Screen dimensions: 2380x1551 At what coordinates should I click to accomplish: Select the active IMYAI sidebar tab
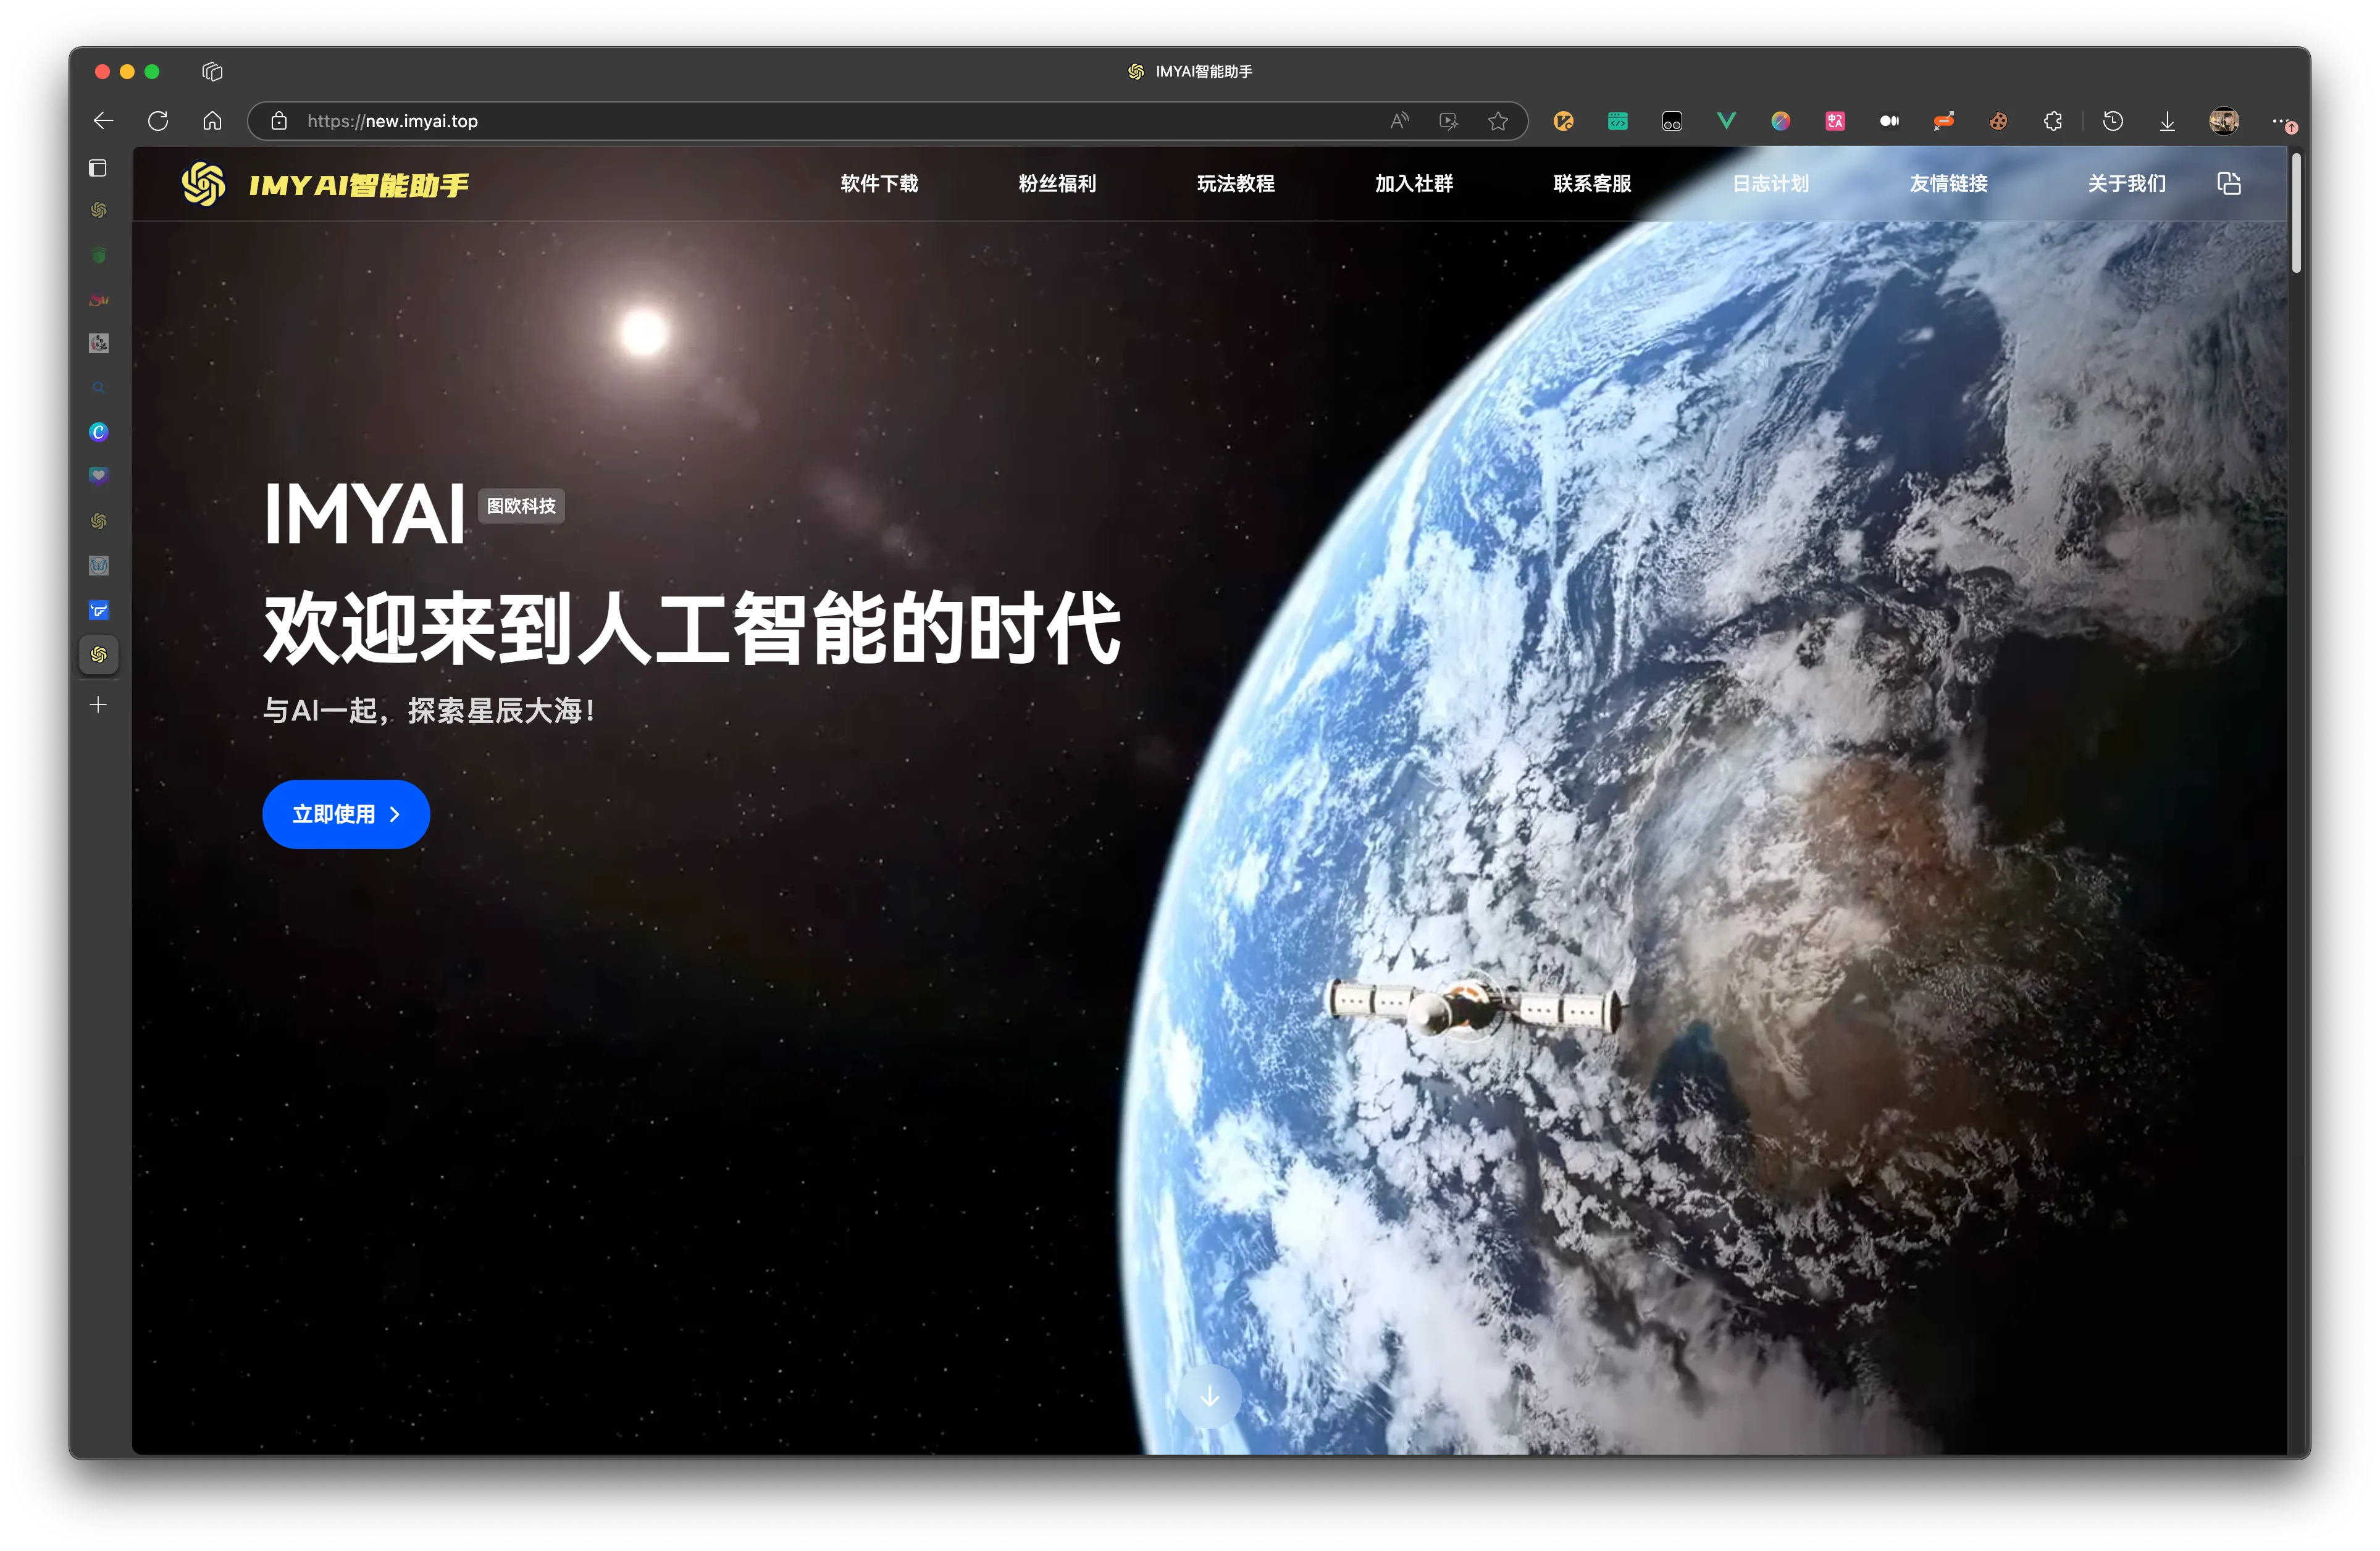[x=98, y=654]
